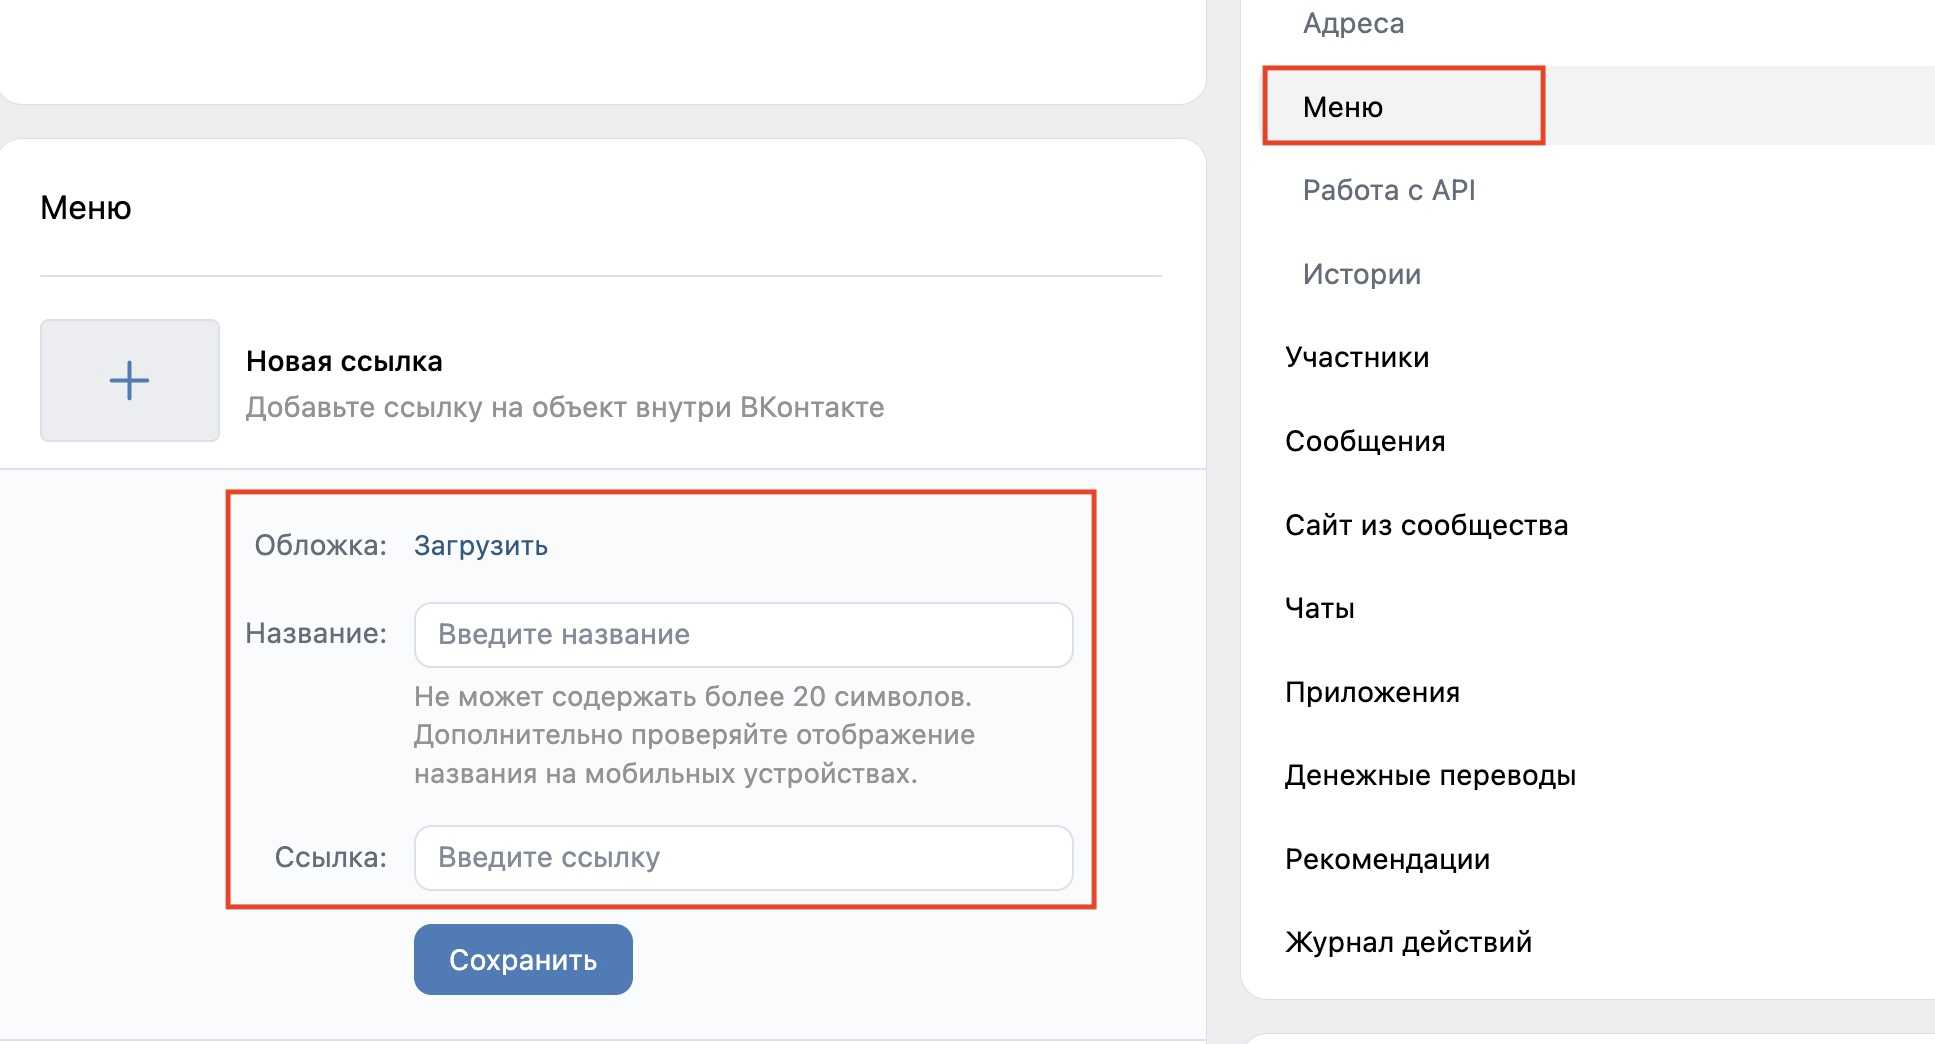Open the Сообщения settings section
Image resolution: width=1935 pixels, height=1044 pixels.
coord(1364,441)
